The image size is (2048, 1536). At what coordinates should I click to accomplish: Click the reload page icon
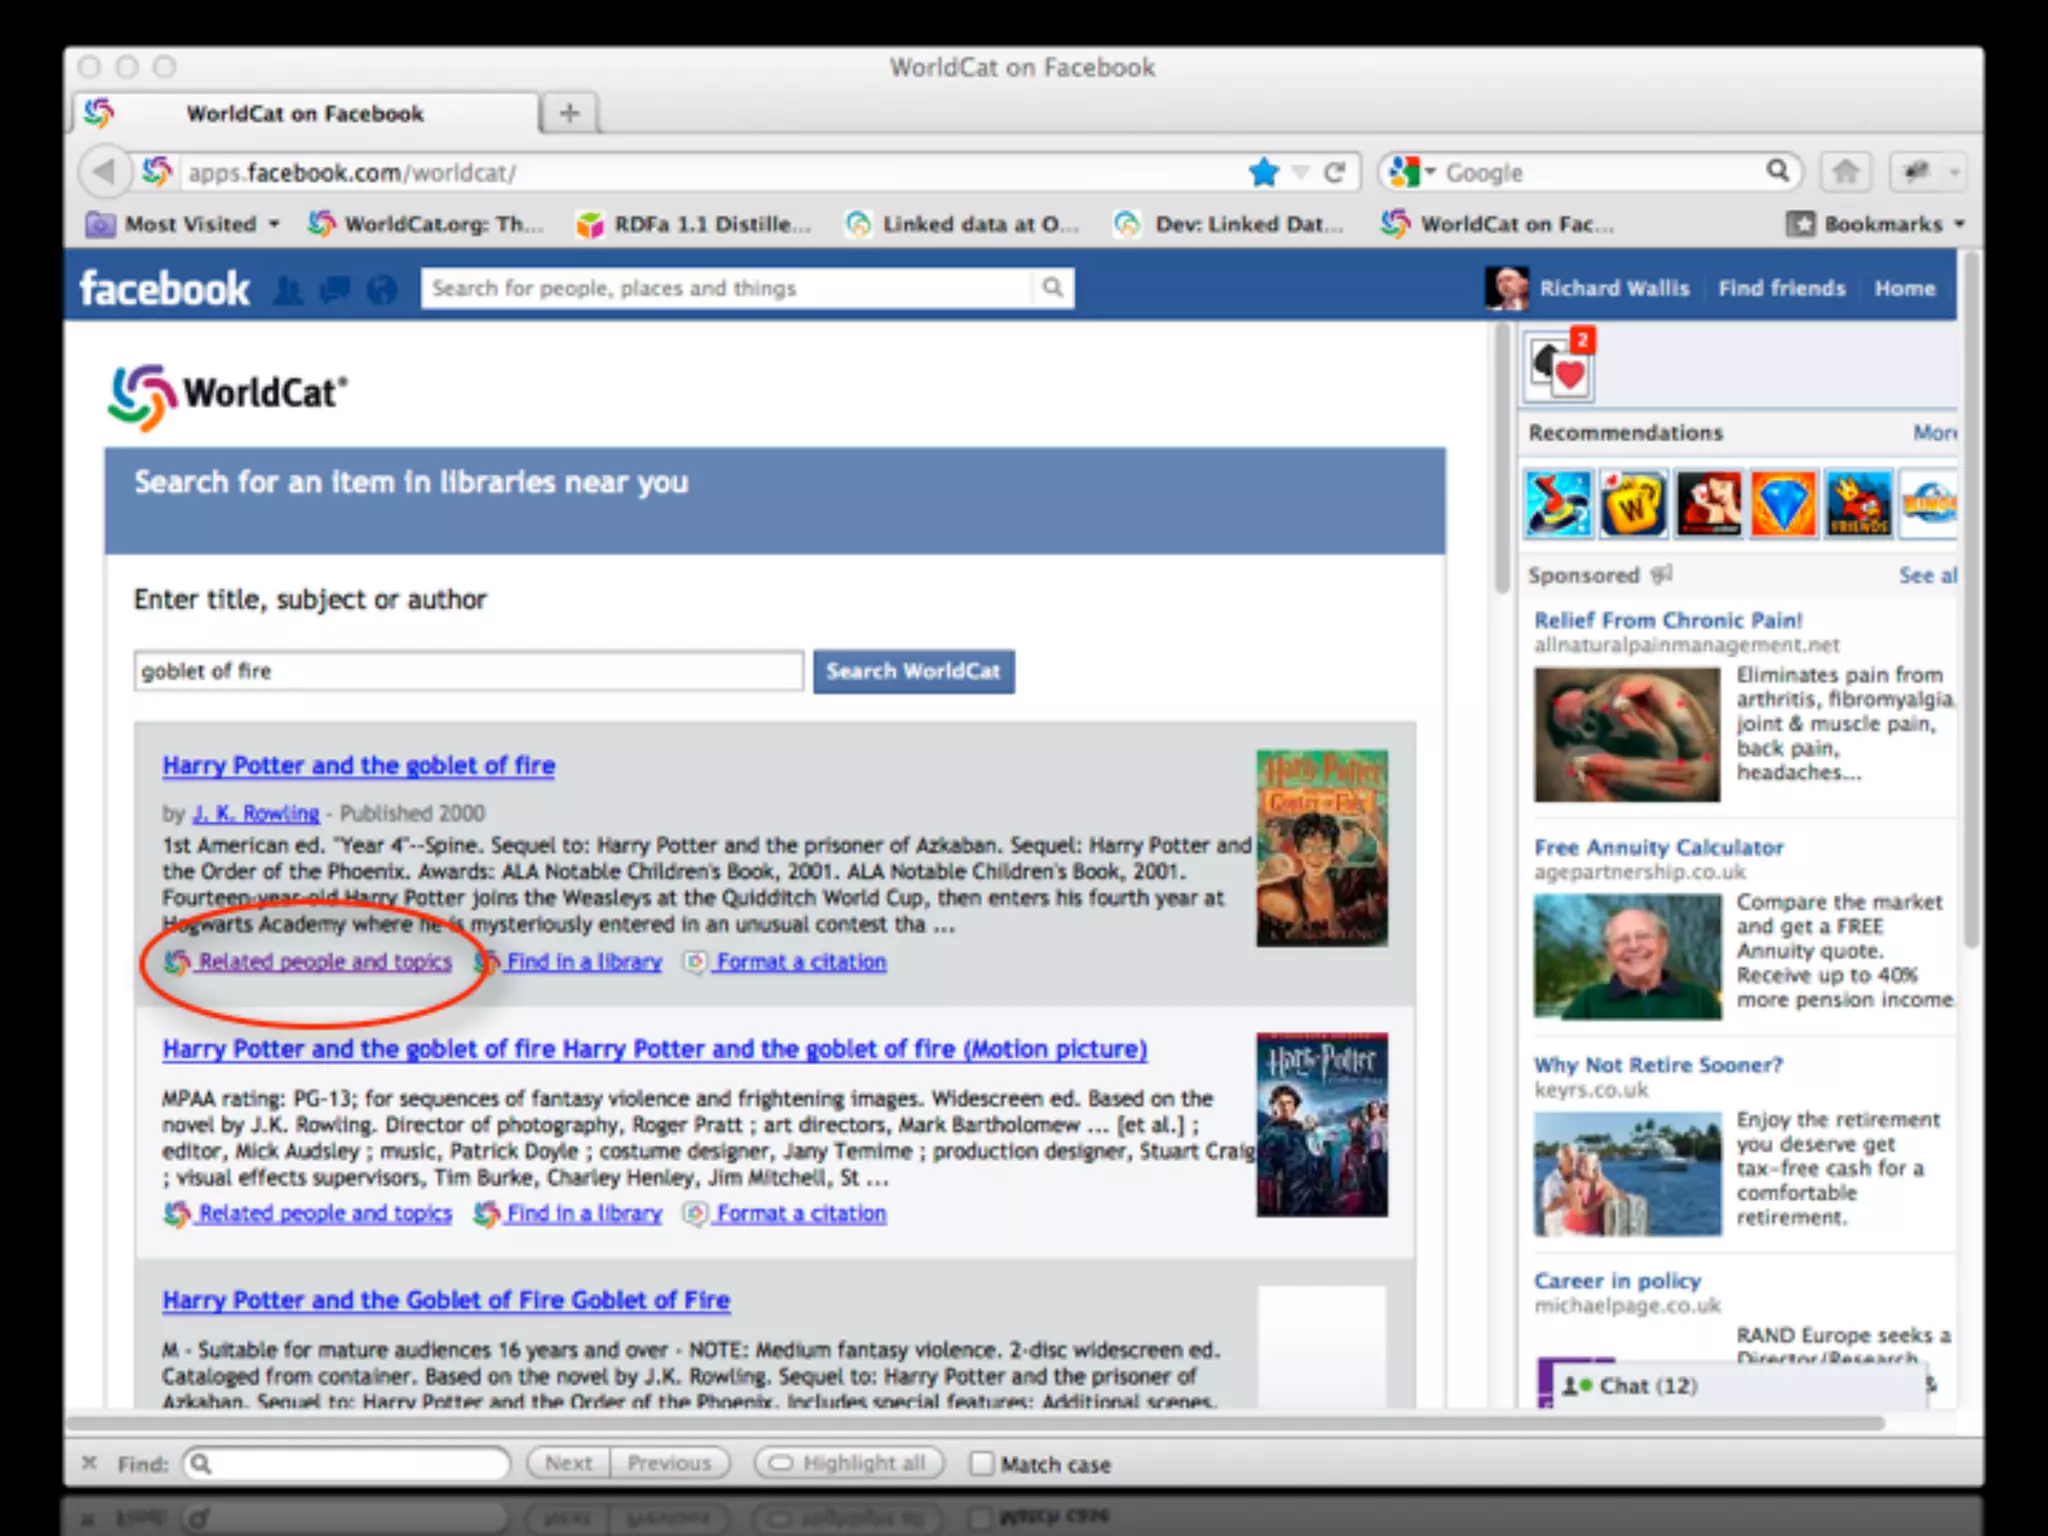[1334, 172]
